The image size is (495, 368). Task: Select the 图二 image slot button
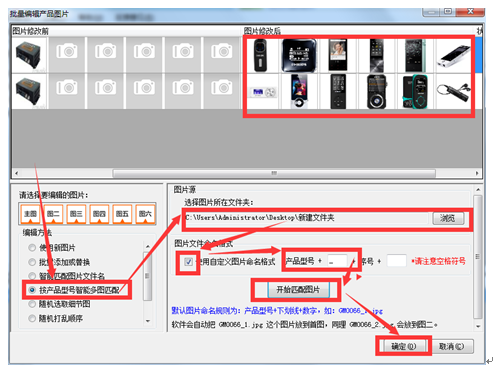click(x=53, y=214)
